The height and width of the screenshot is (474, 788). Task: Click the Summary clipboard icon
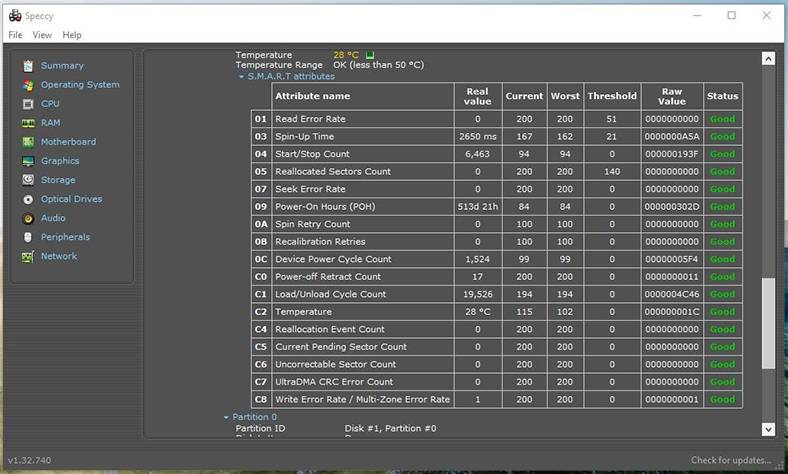coord(28,66)
